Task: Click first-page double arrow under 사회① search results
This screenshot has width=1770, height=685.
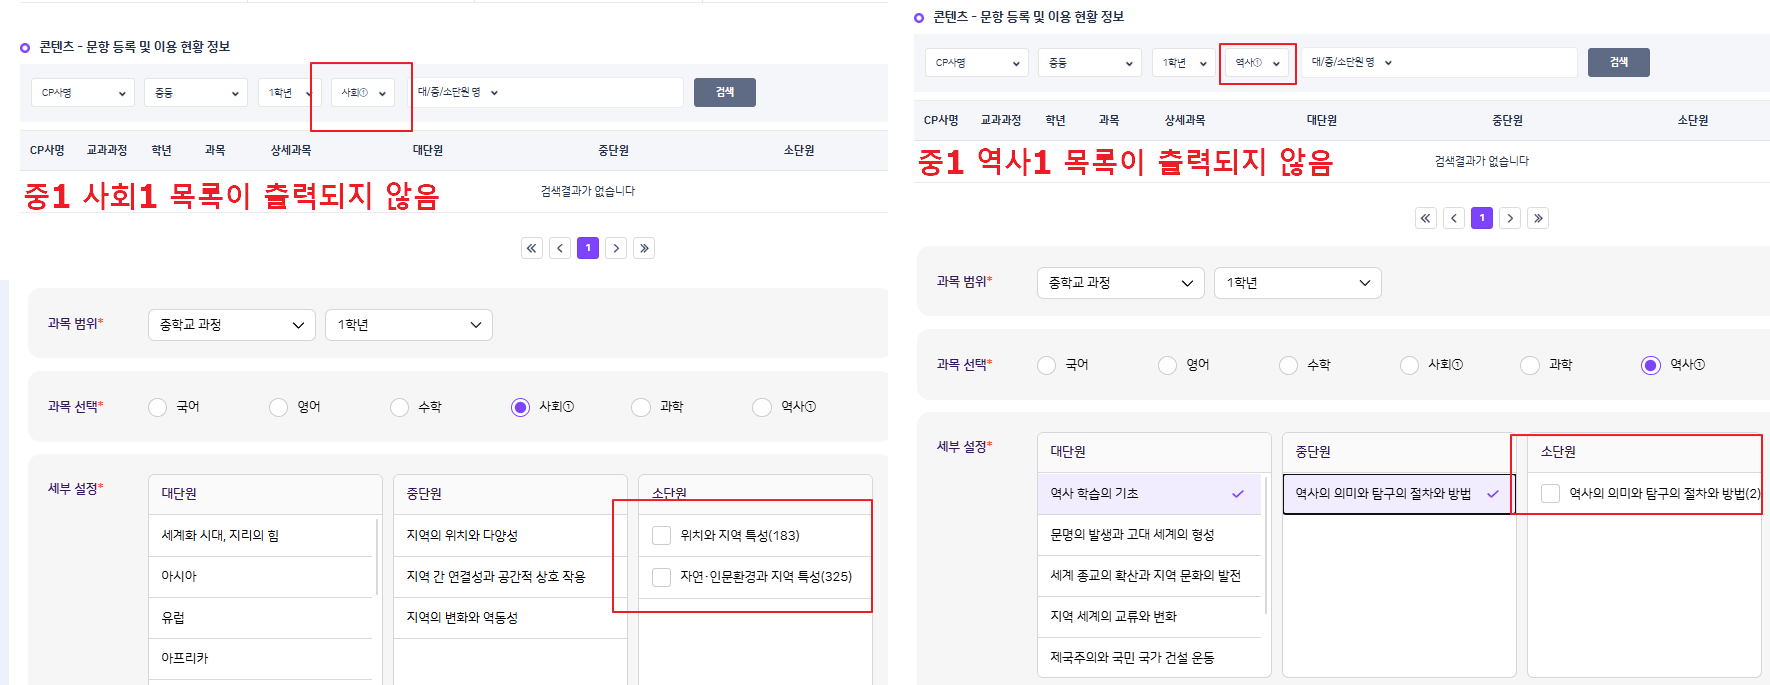Action: coord(532,248)
